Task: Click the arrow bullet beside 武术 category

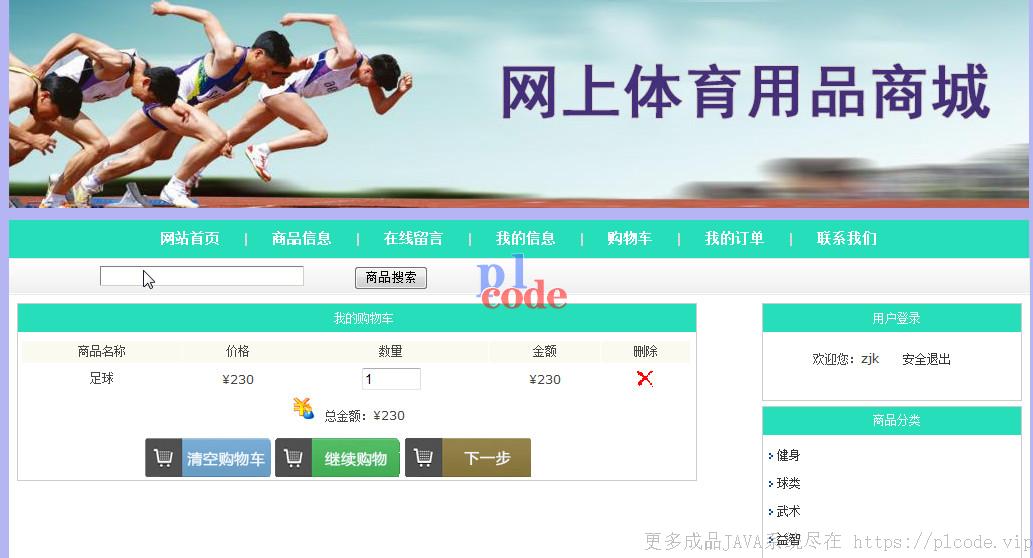Action: point(770,511)
